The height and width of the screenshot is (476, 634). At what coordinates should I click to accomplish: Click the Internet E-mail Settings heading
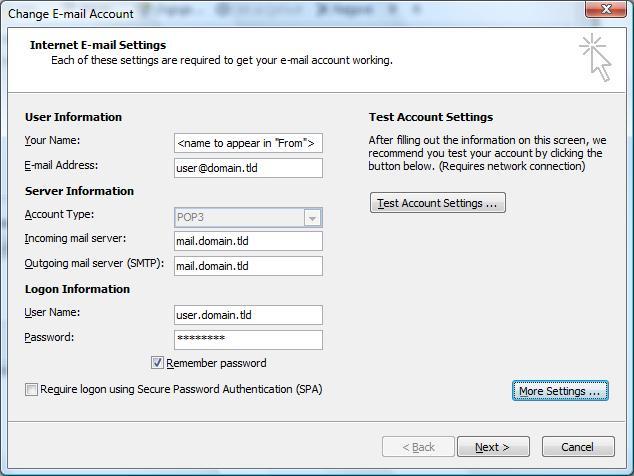(x=98, y=45)
